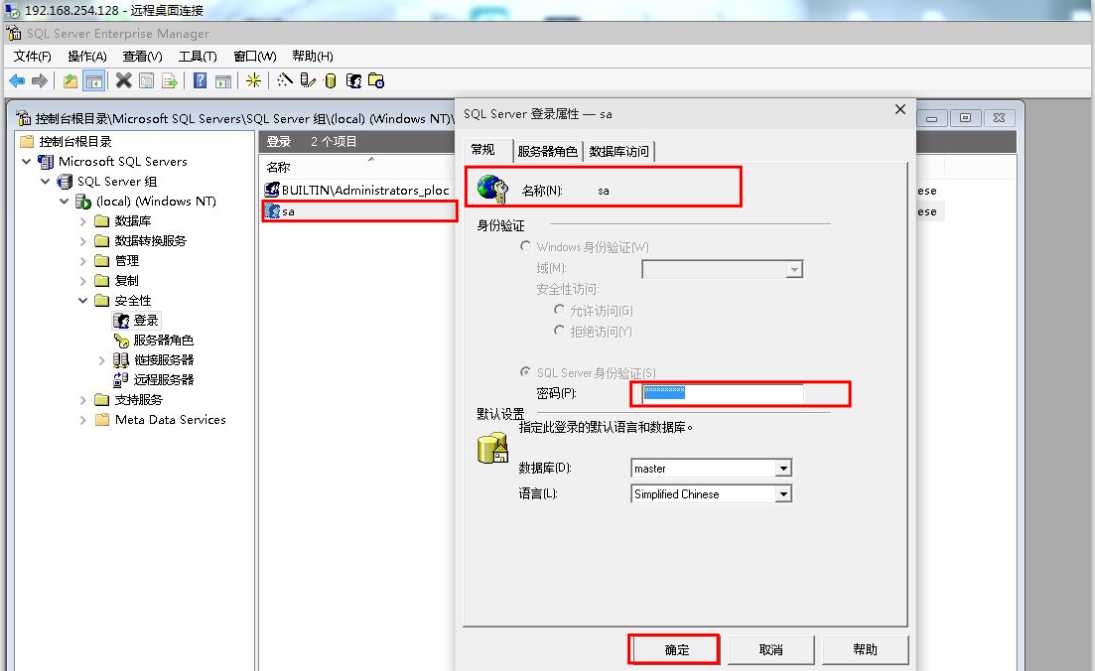Viewport: 1095px width, 671px height.
Task: Expand the Meta Data Services node
Action: pyautogui.click(x=83, y=420)
